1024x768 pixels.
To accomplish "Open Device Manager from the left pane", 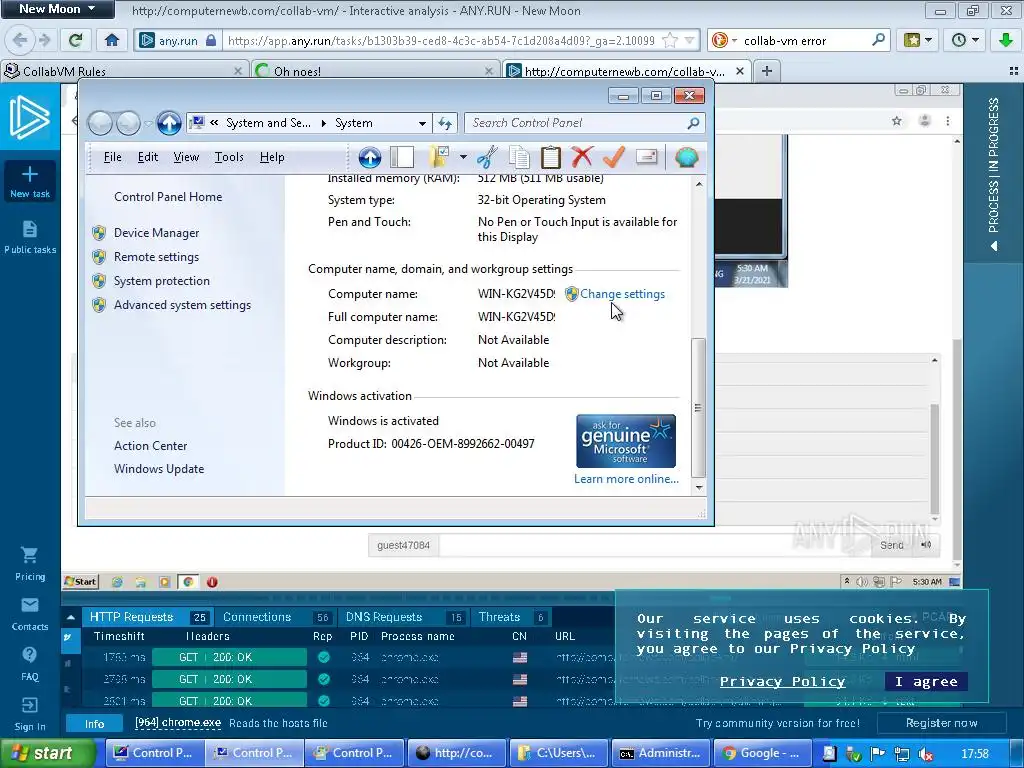I will click(156, 233).
